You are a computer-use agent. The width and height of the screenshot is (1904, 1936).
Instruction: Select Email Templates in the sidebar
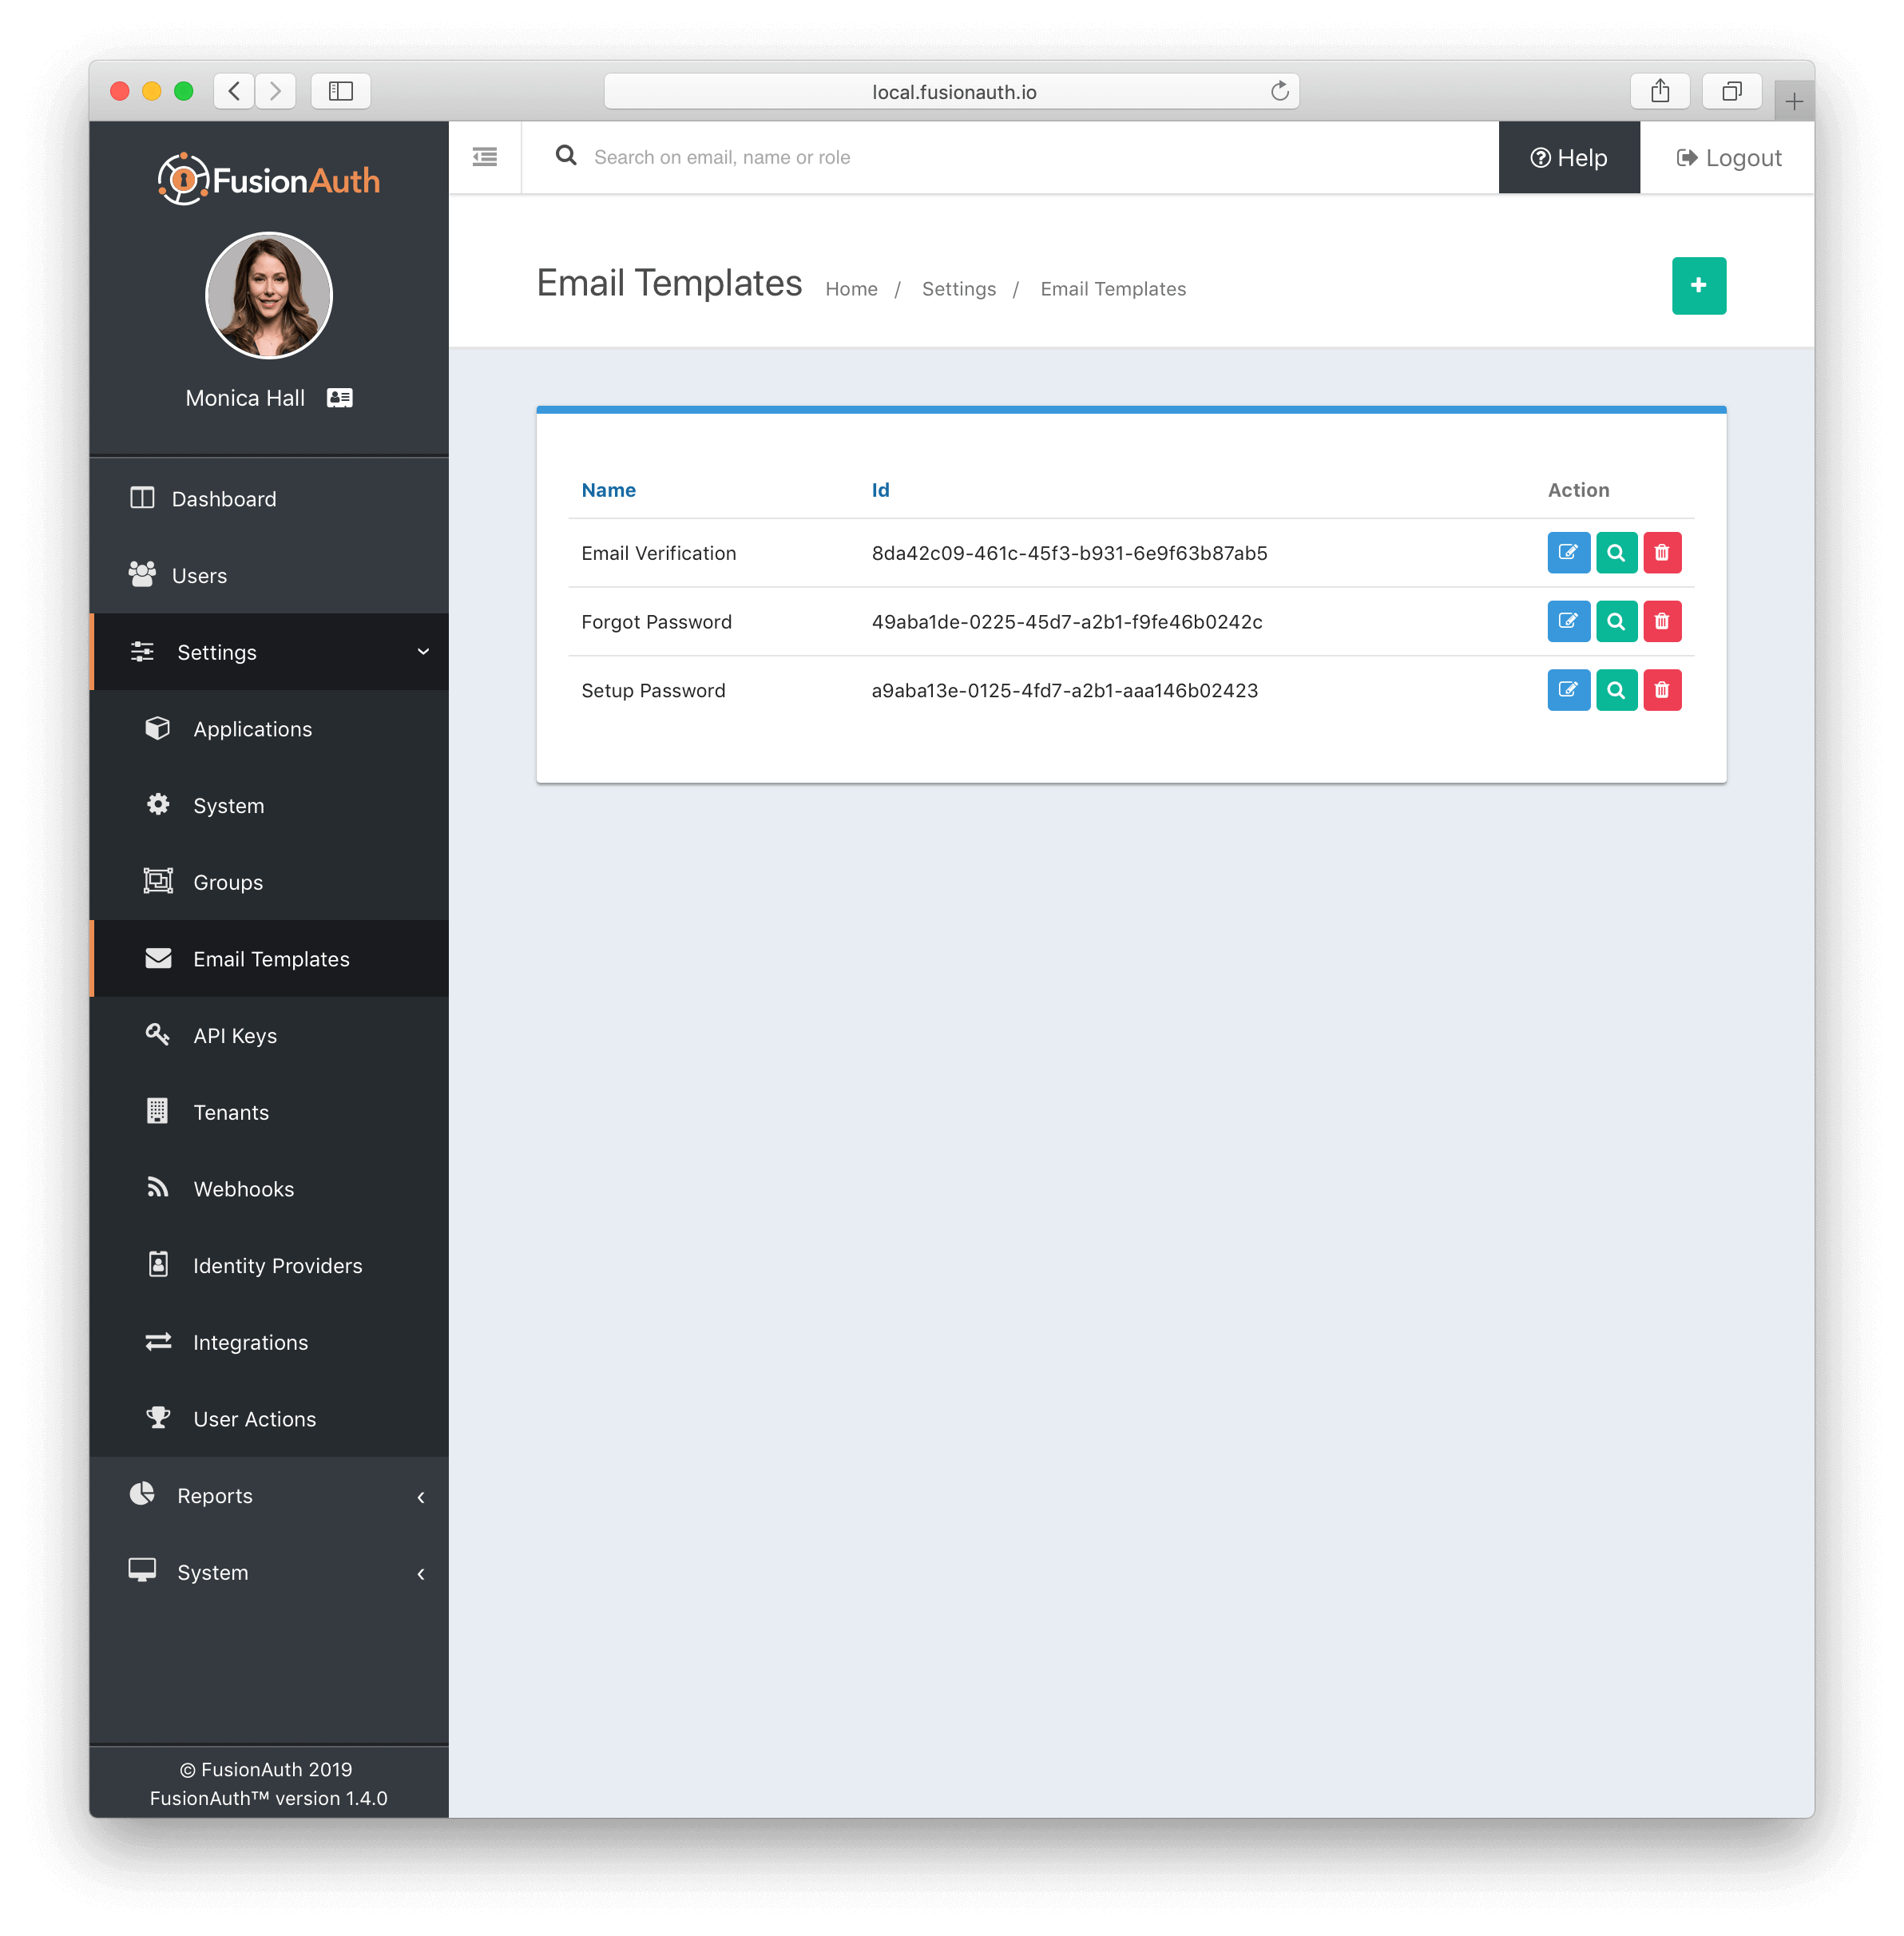tap(272, 958)
